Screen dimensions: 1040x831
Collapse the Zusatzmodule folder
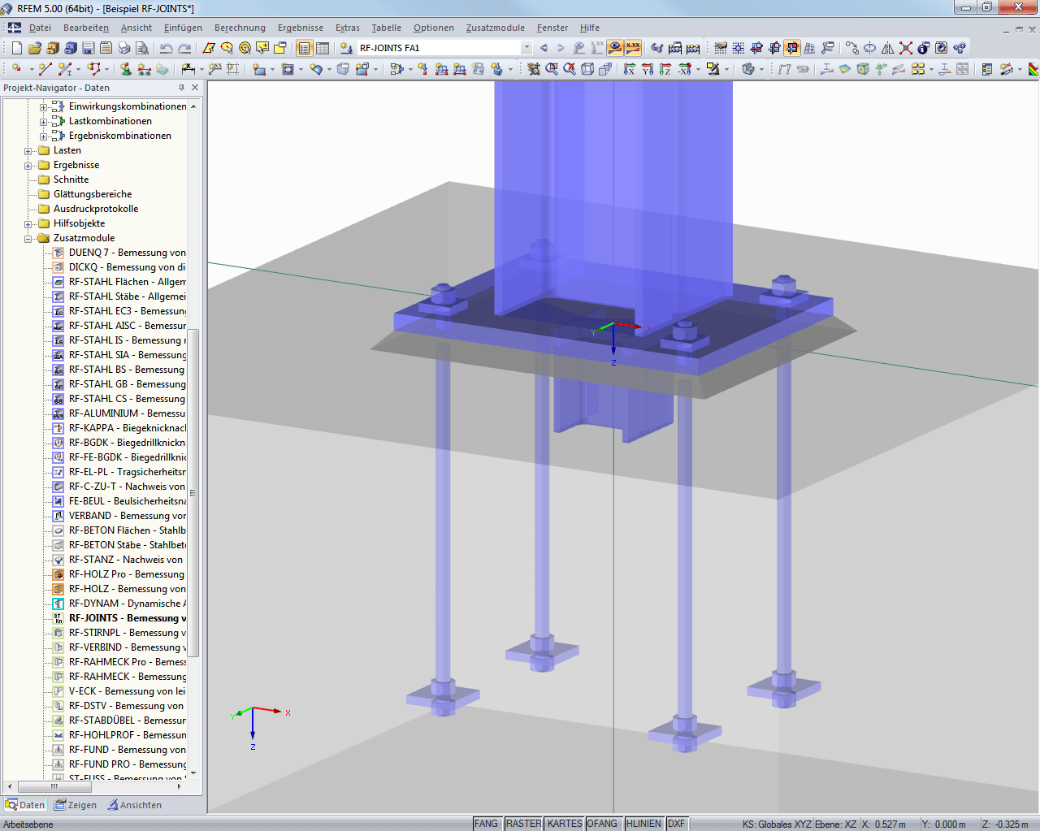tap(28, 238)
